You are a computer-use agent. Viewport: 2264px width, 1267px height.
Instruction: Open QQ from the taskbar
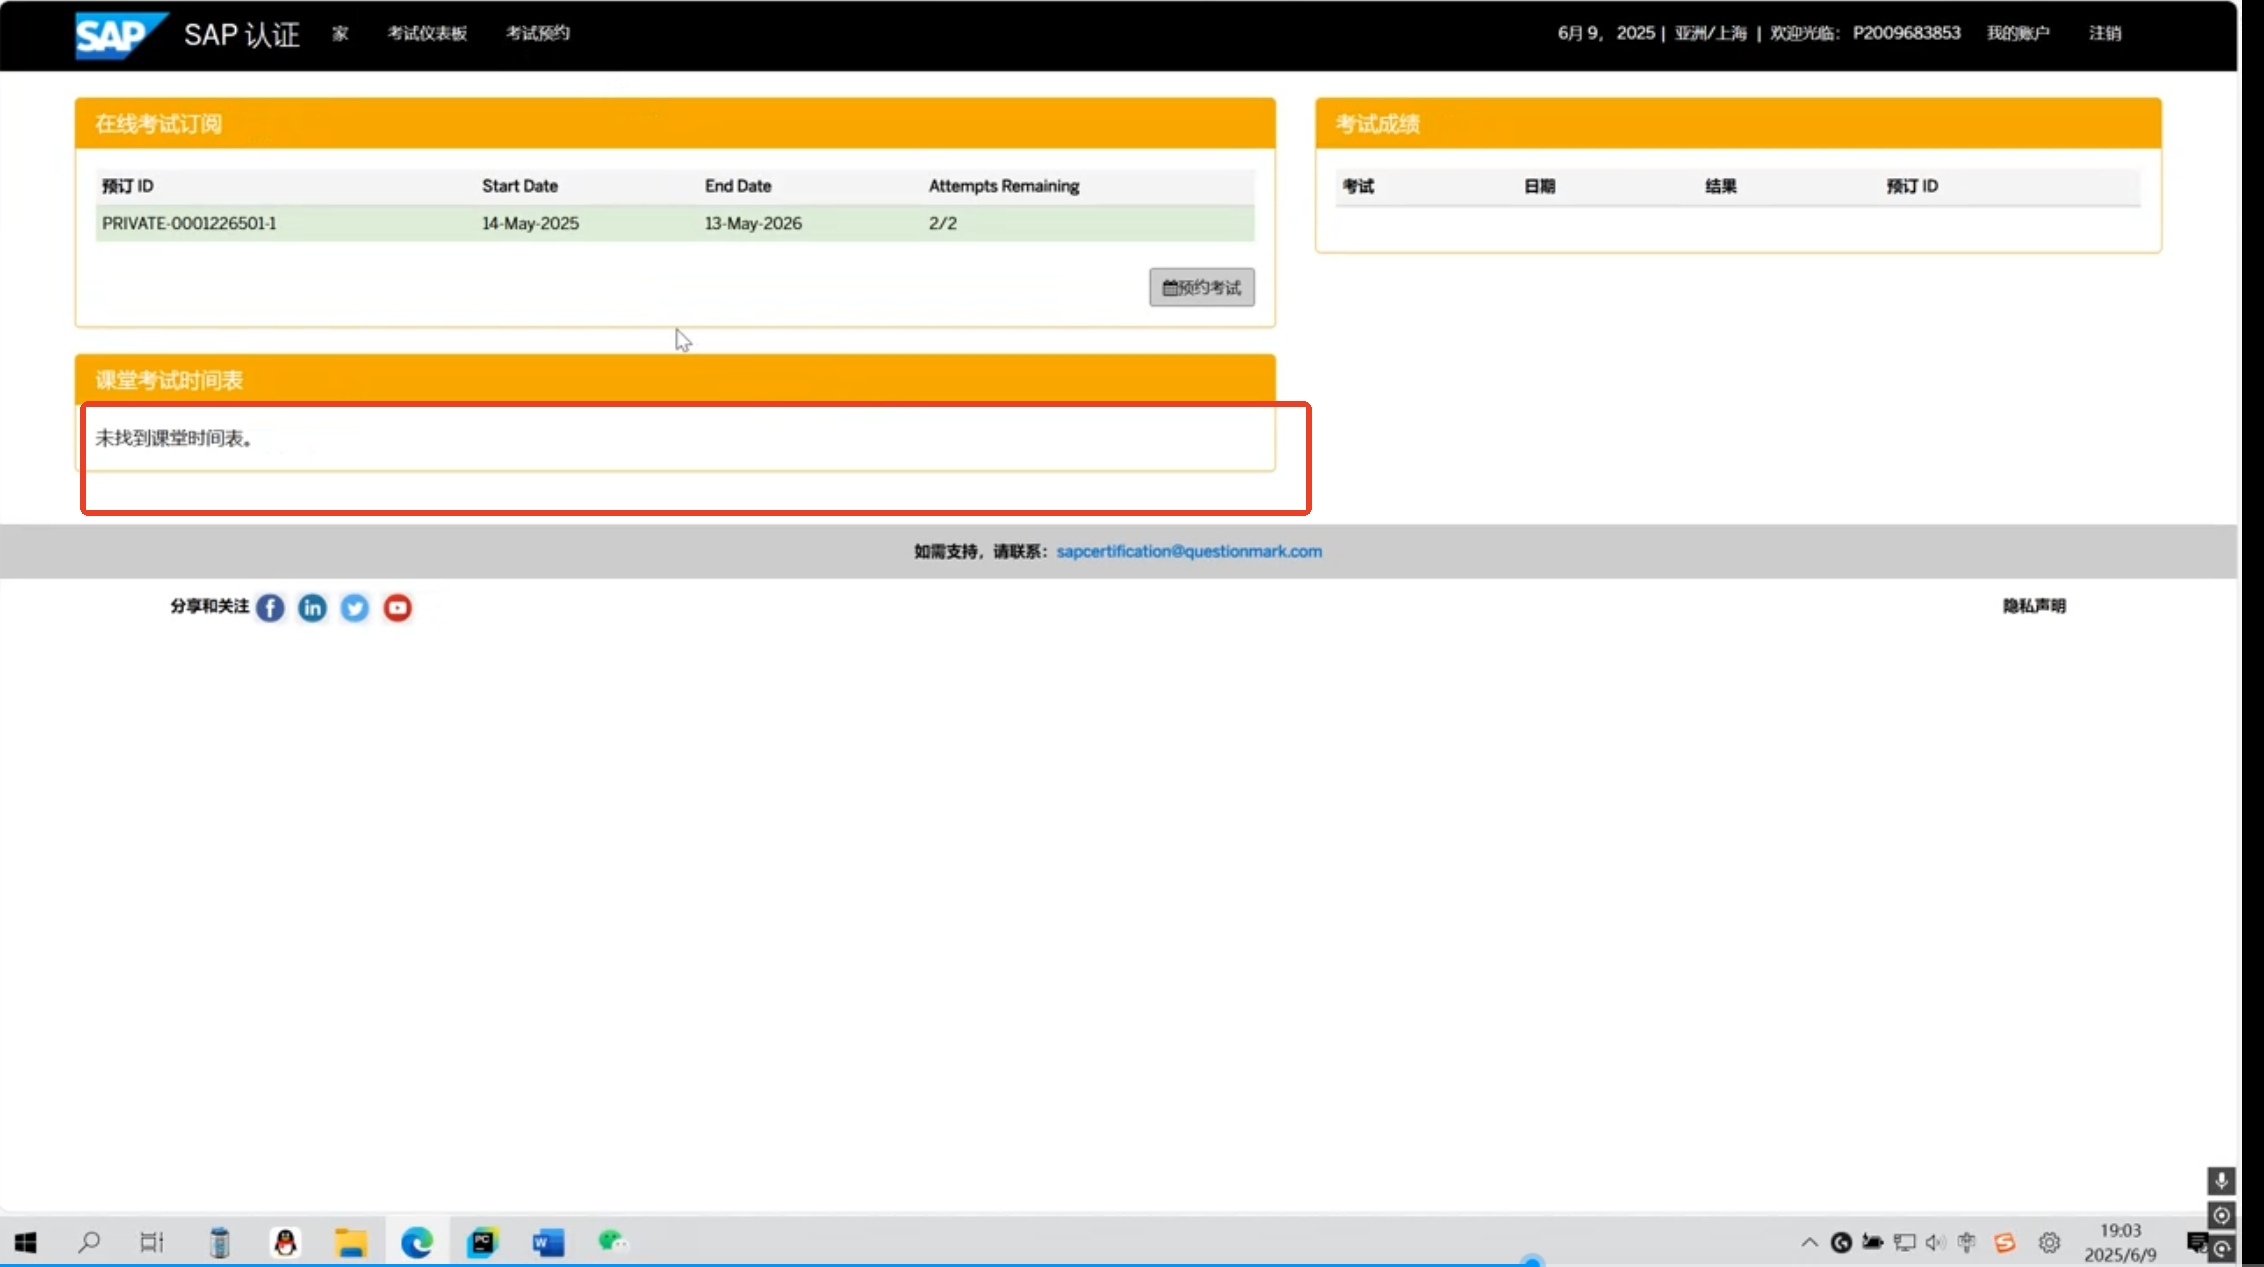click(x=286, y=1242)
